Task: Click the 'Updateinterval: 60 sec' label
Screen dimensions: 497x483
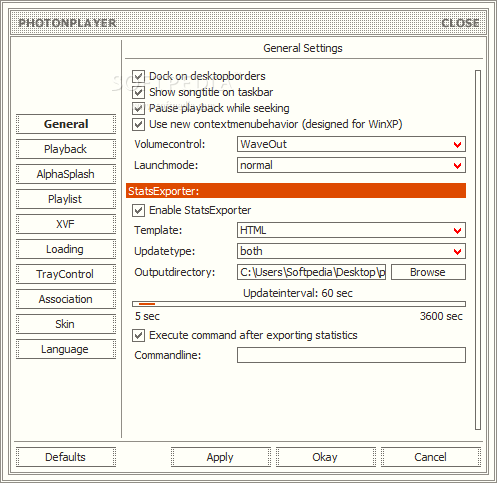Action: pos(298,293)
